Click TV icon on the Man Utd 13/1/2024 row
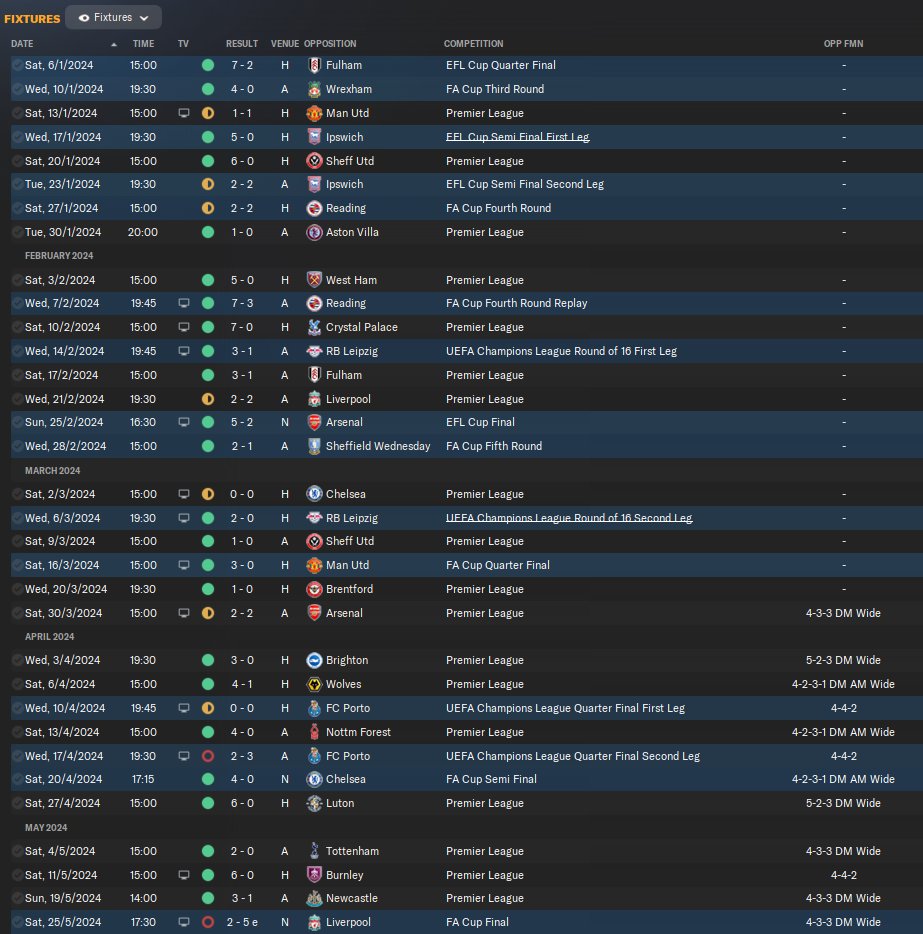Viewport: 923px width, 934px height. [x=184, y=113]
